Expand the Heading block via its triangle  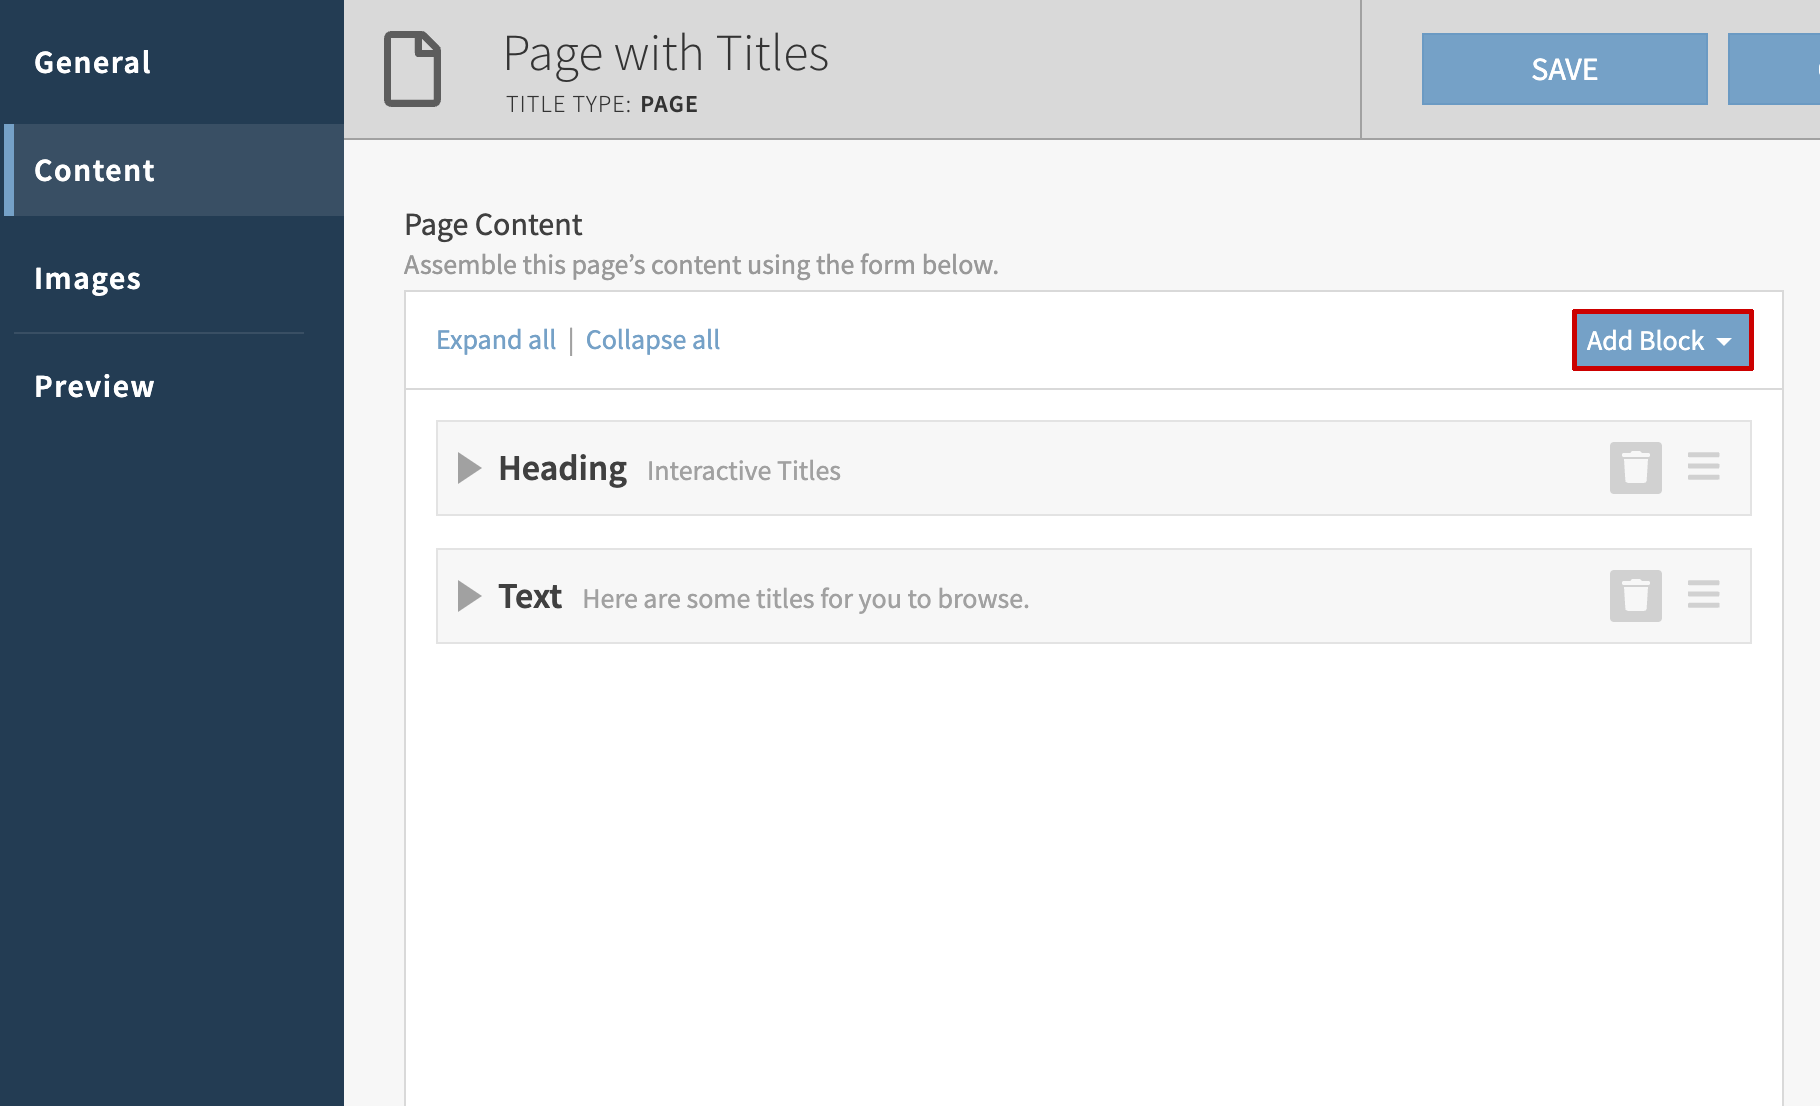[469, 468]
